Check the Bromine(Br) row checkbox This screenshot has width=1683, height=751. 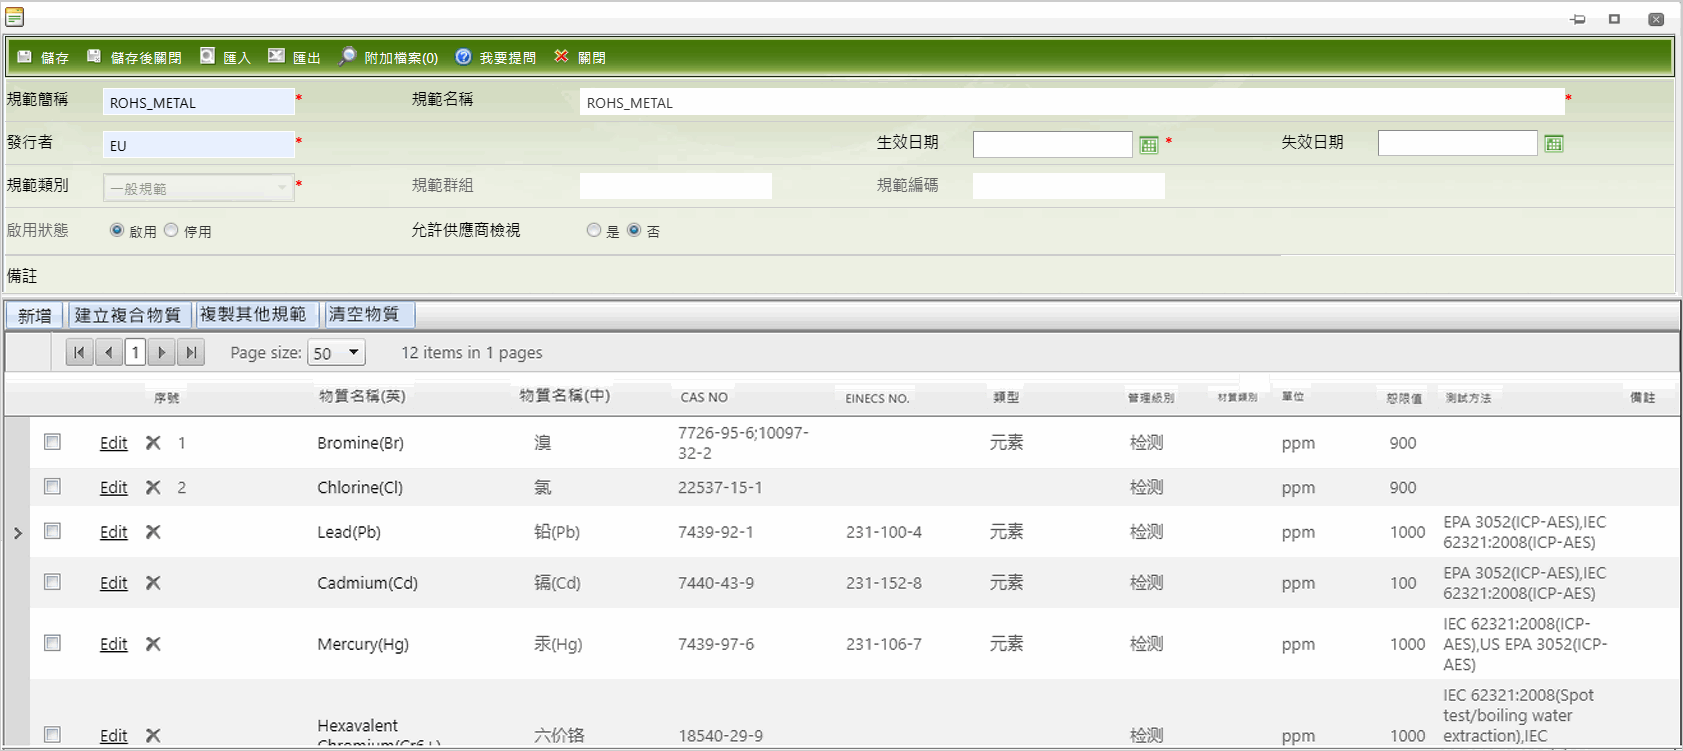pos(53,441)
